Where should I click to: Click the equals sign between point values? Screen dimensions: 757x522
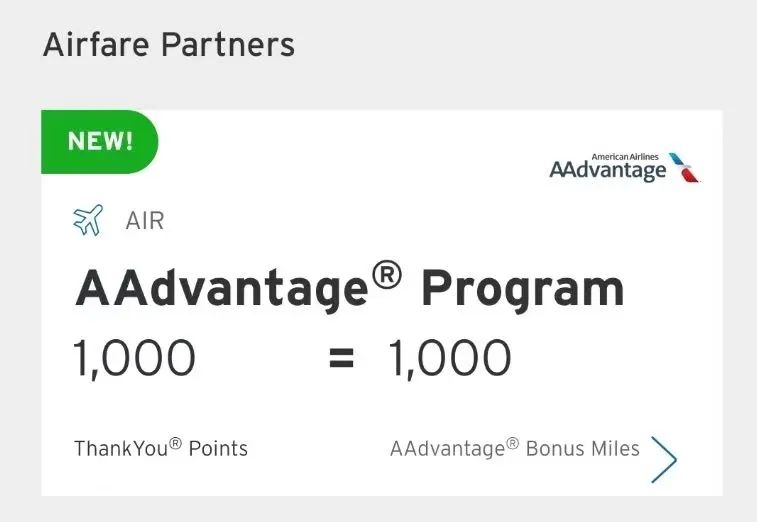pos(342,358)
